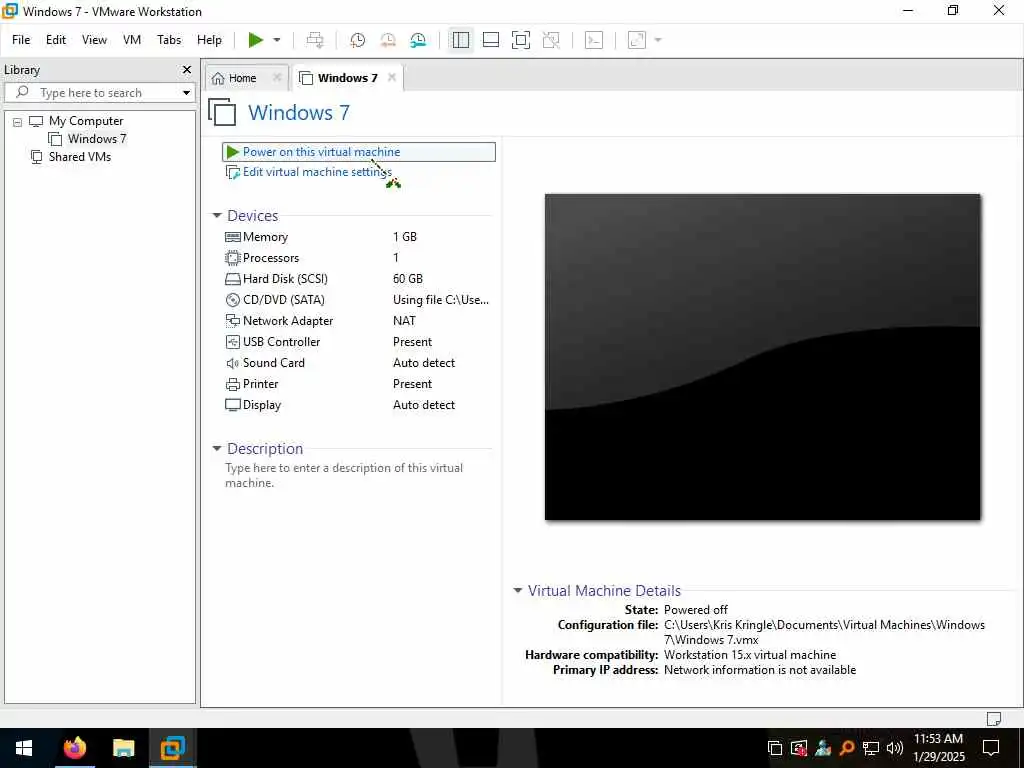This screenshot has width=1024, height=768.
Task: Click the Processors device icon
Action: point(232,258)
